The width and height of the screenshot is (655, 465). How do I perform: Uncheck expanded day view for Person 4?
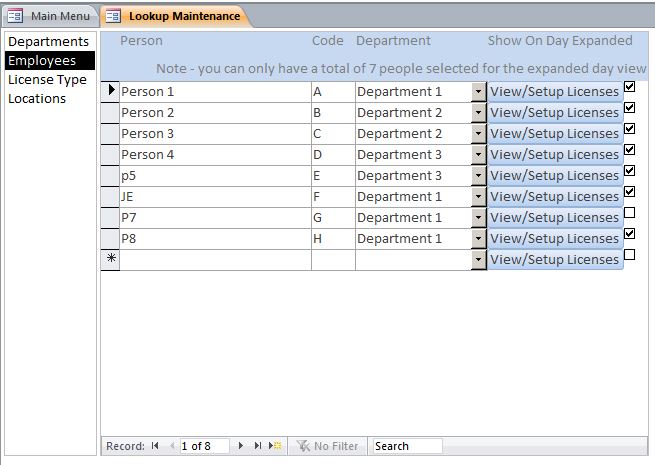(630, 149)
